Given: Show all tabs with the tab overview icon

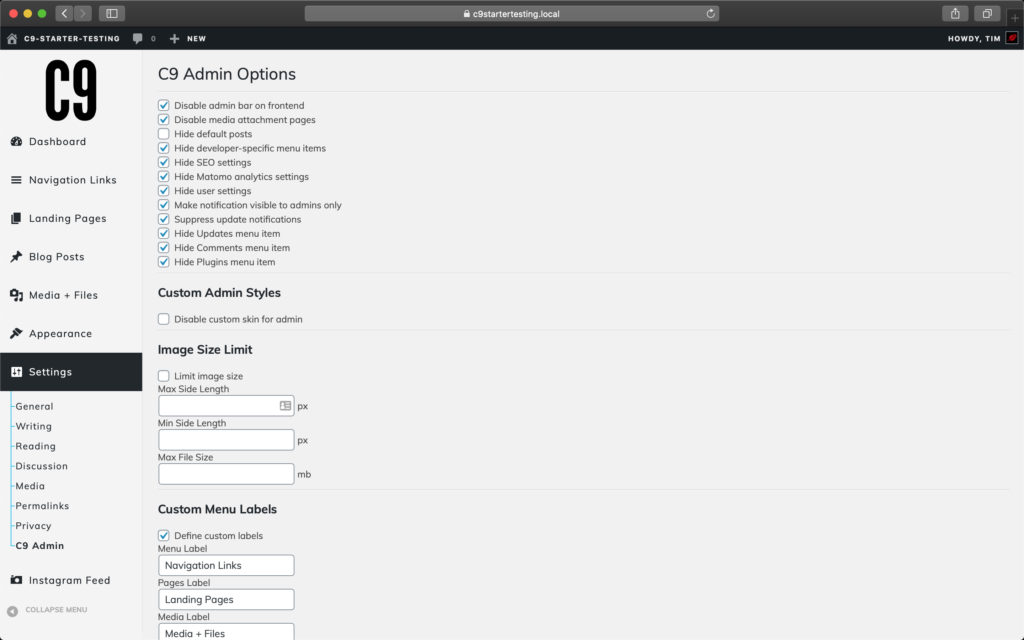Looking at the screenshot, I should pos(987,13).
